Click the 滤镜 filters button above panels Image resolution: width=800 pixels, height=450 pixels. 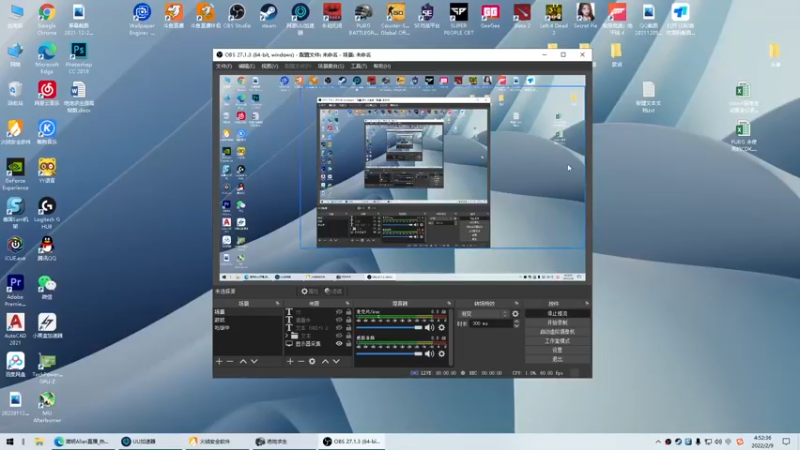click(334, 291)
